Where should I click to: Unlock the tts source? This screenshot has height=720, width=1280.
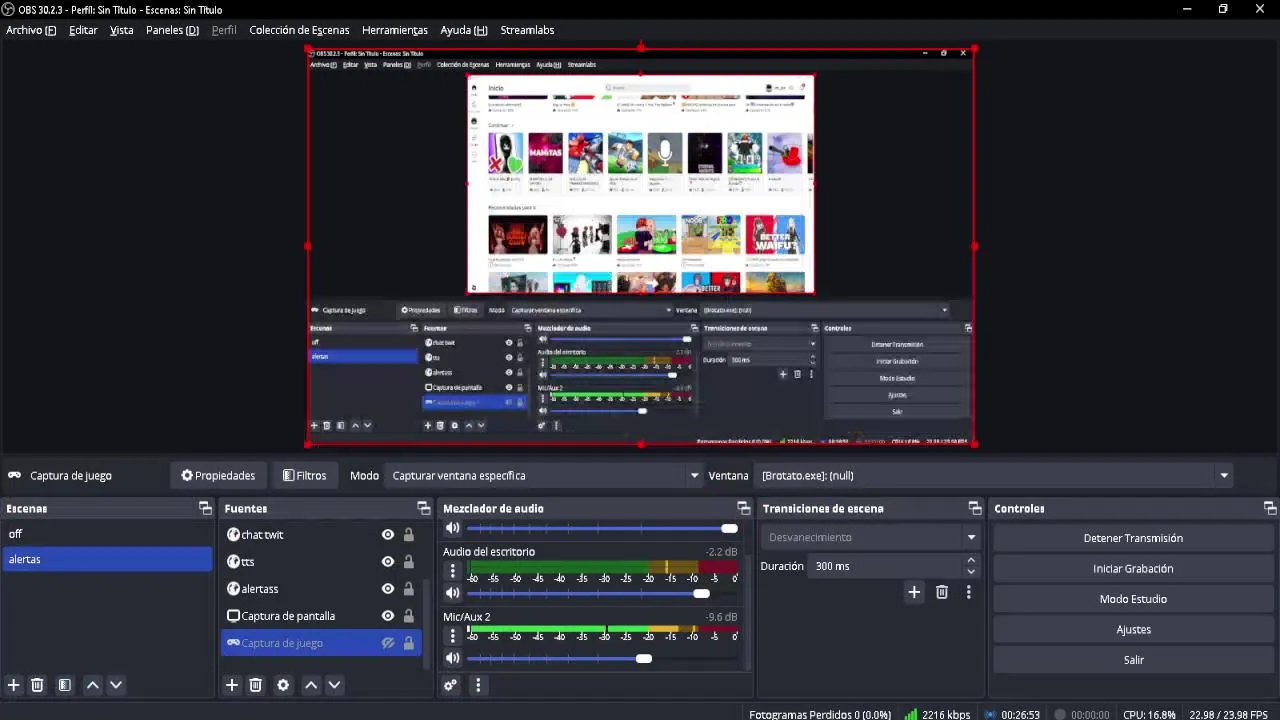point(408,562)
